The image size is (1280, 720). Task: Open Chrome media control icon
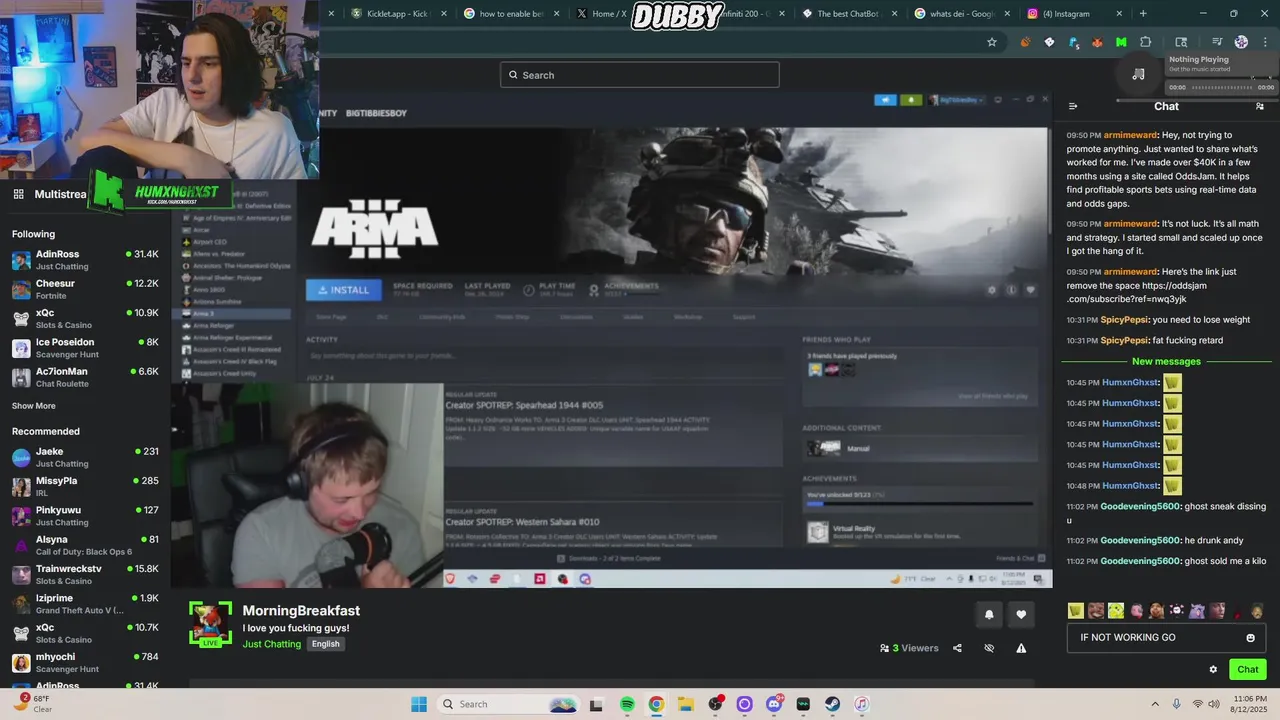coord(1217,42)
